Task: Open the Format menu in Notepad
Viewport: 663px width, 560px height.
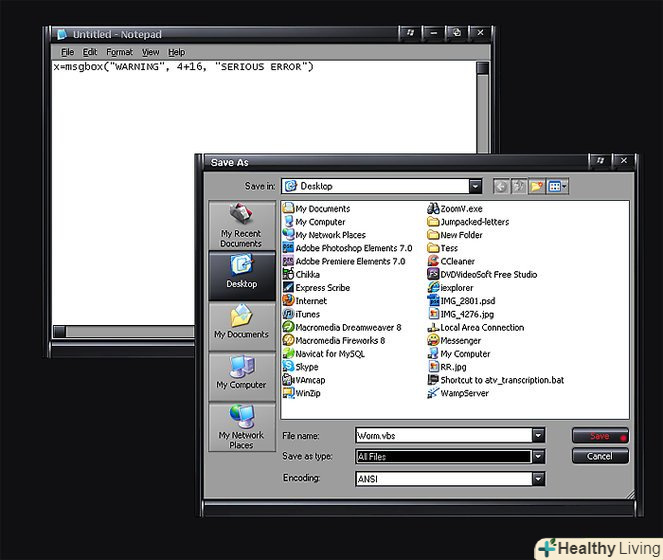Action: pos(119,52)
